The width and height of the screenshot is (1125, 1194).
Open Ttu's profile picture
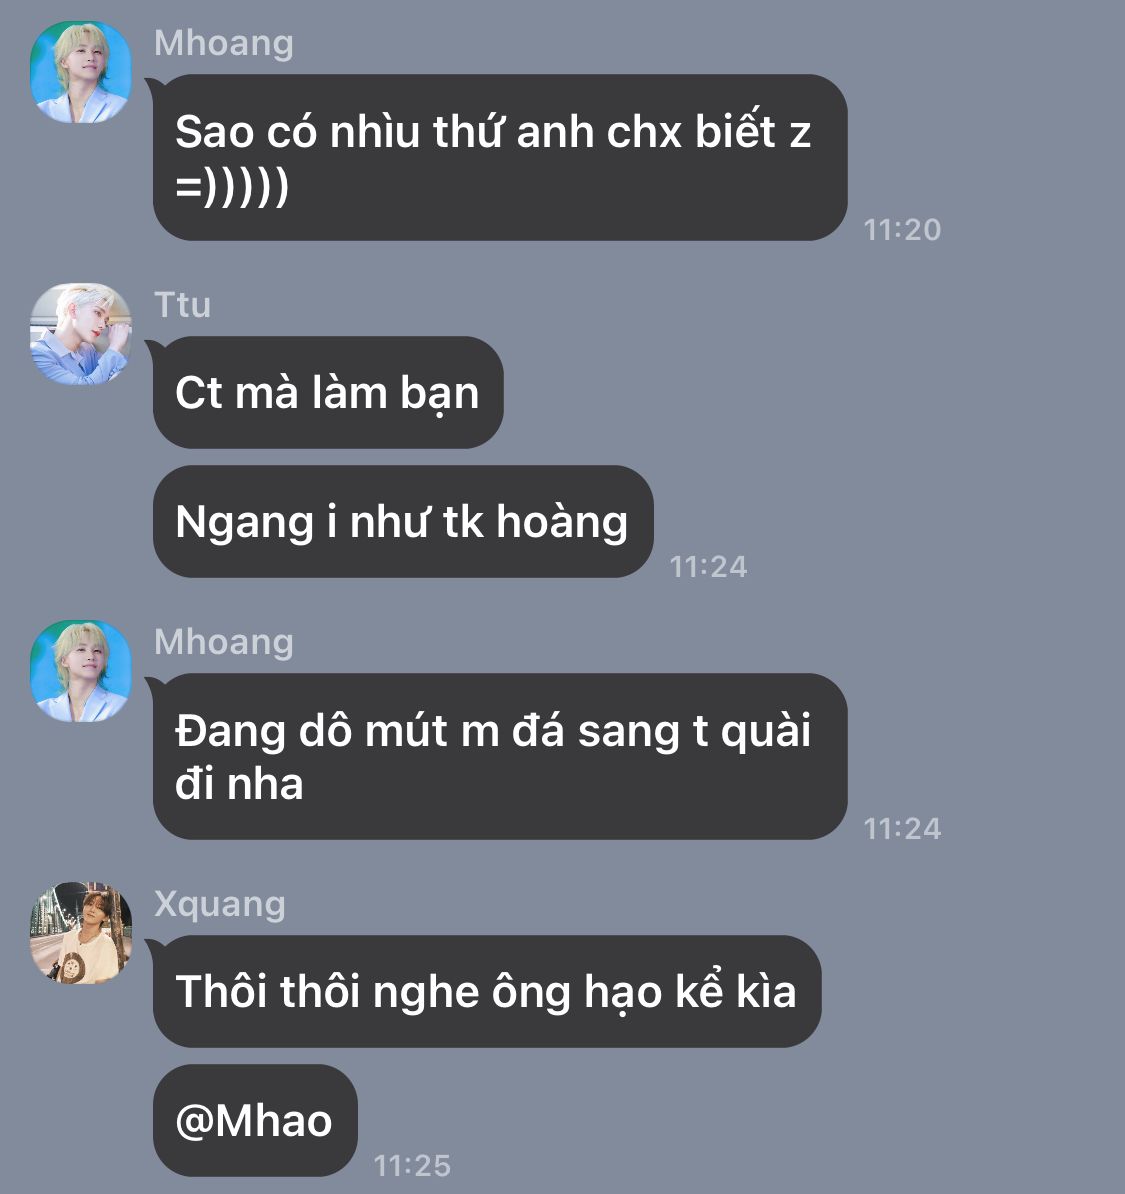coord(81,334)
